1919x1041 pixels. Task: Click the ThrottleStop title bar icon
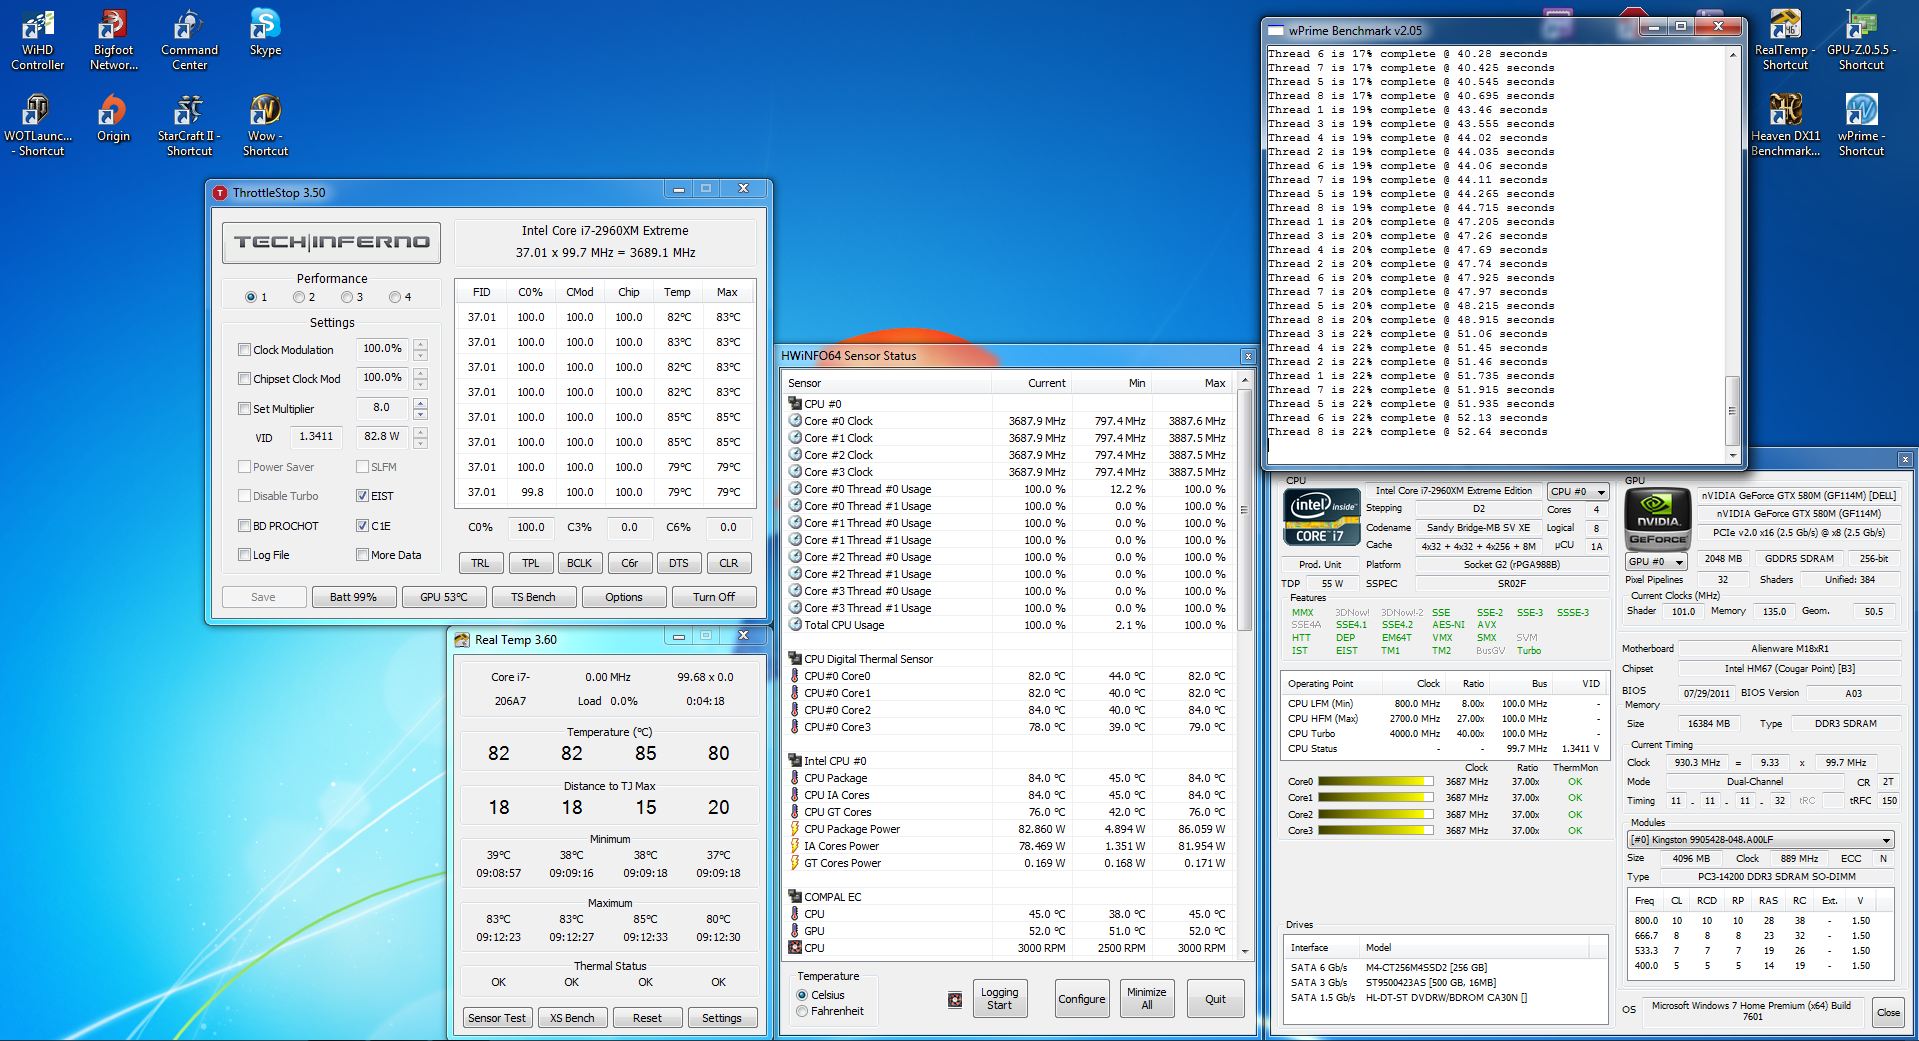(x=220, y=192)
